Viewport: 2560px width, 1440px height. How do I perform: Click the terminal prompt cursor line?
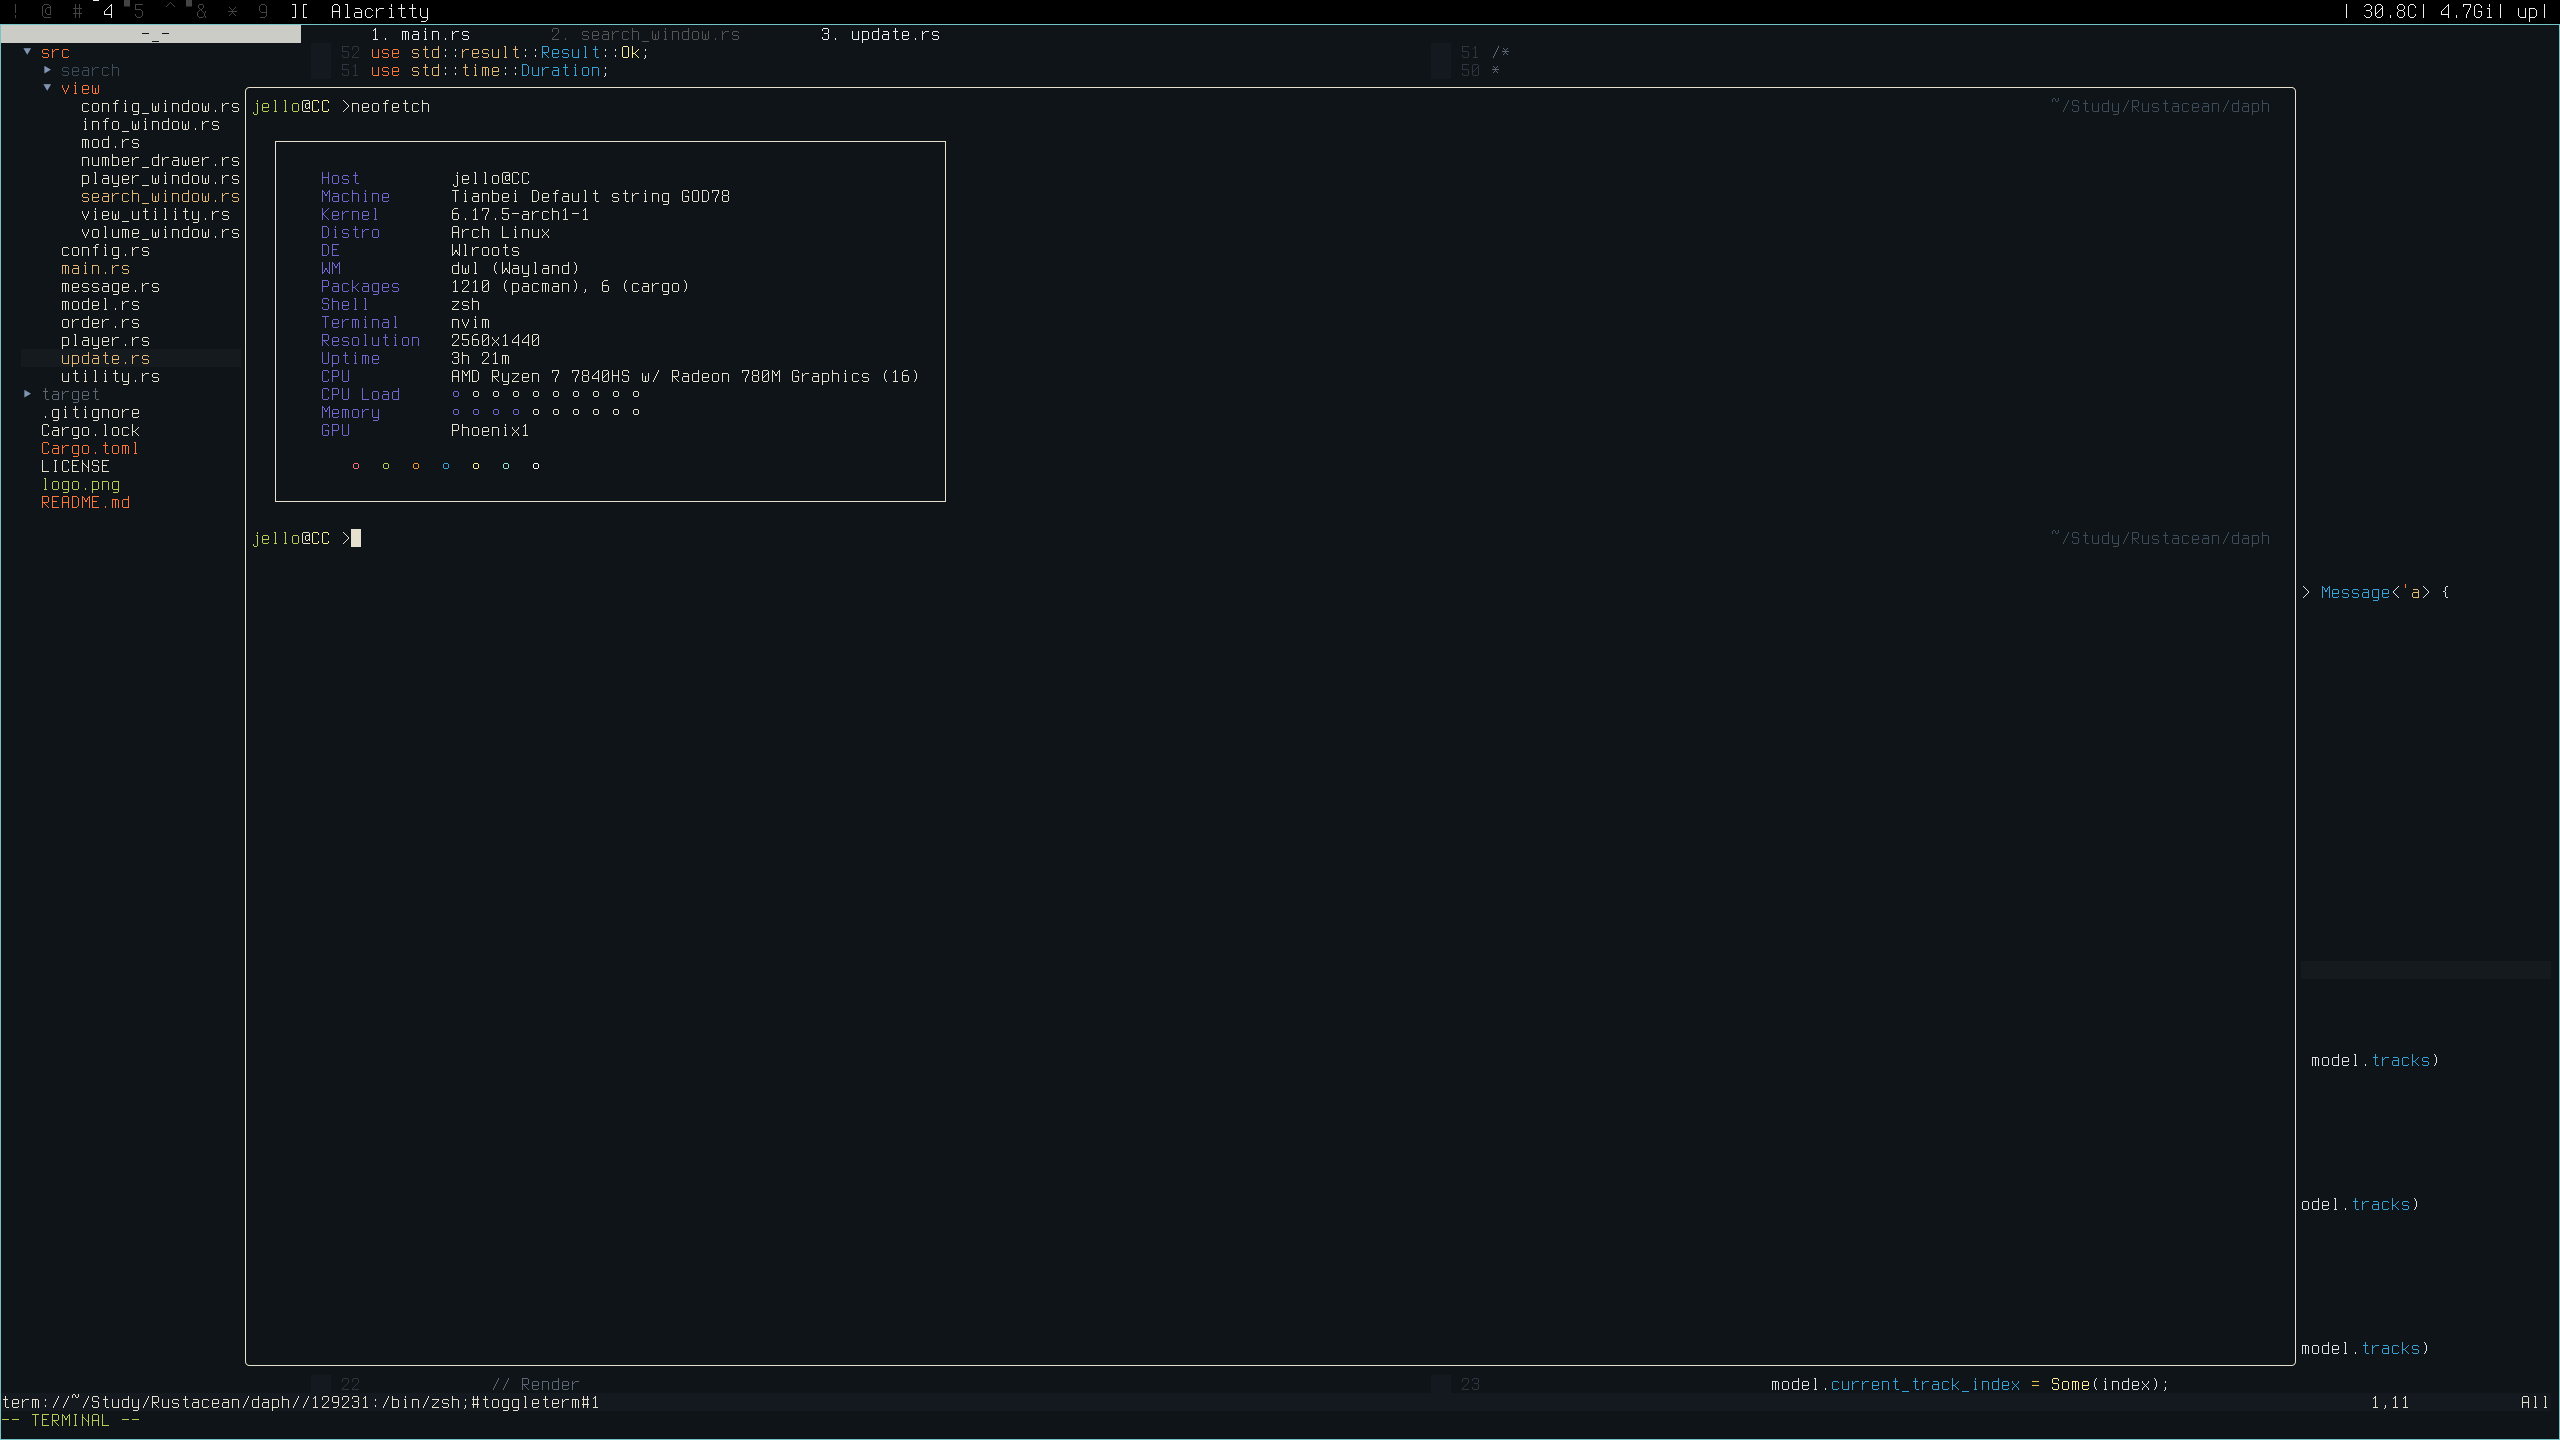(357, 538)
